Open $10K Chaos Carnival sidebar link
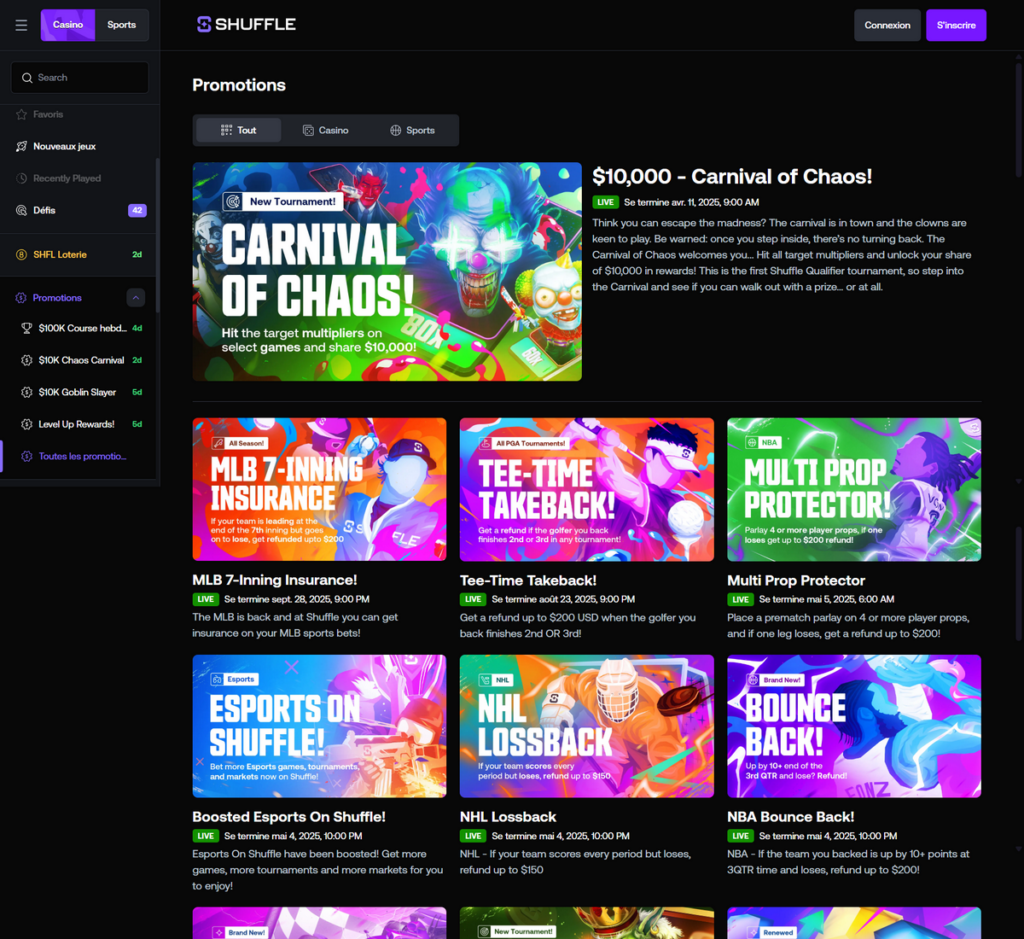Screen dimensions: 1024x939 tap(82, 360)
